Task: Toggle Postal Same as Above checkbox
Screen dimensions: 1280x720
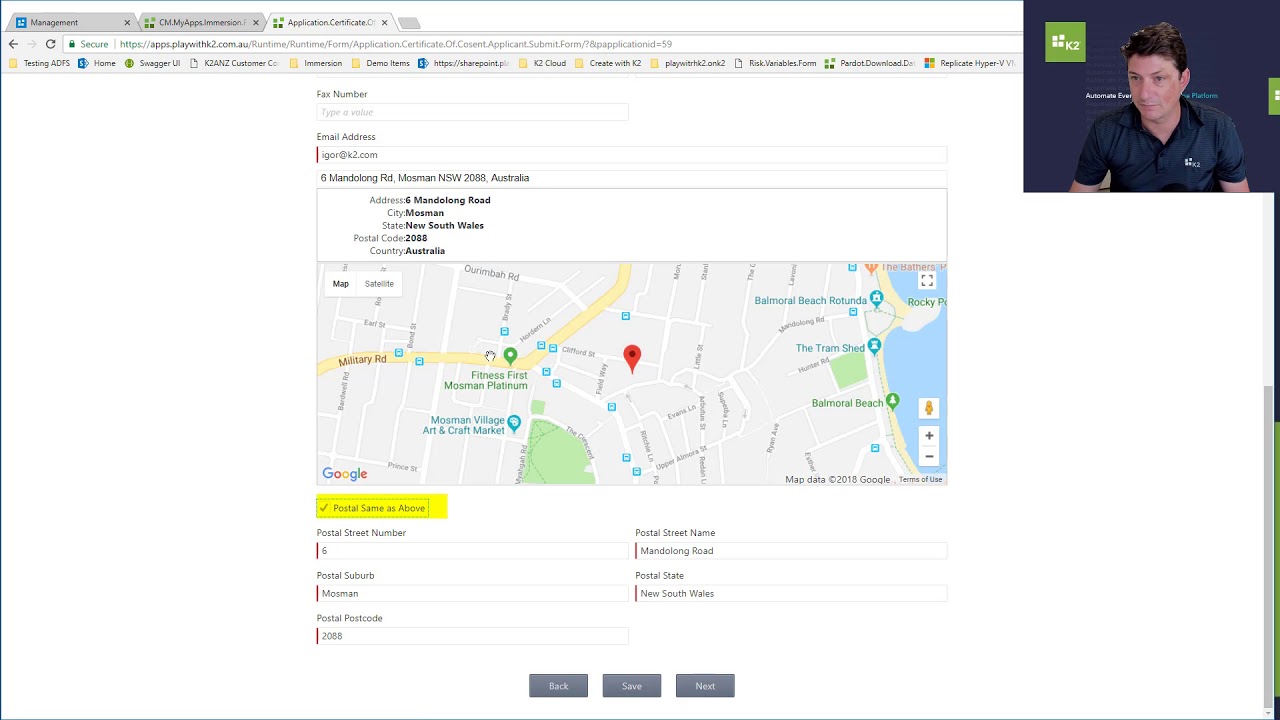Action: click(373, 508)
